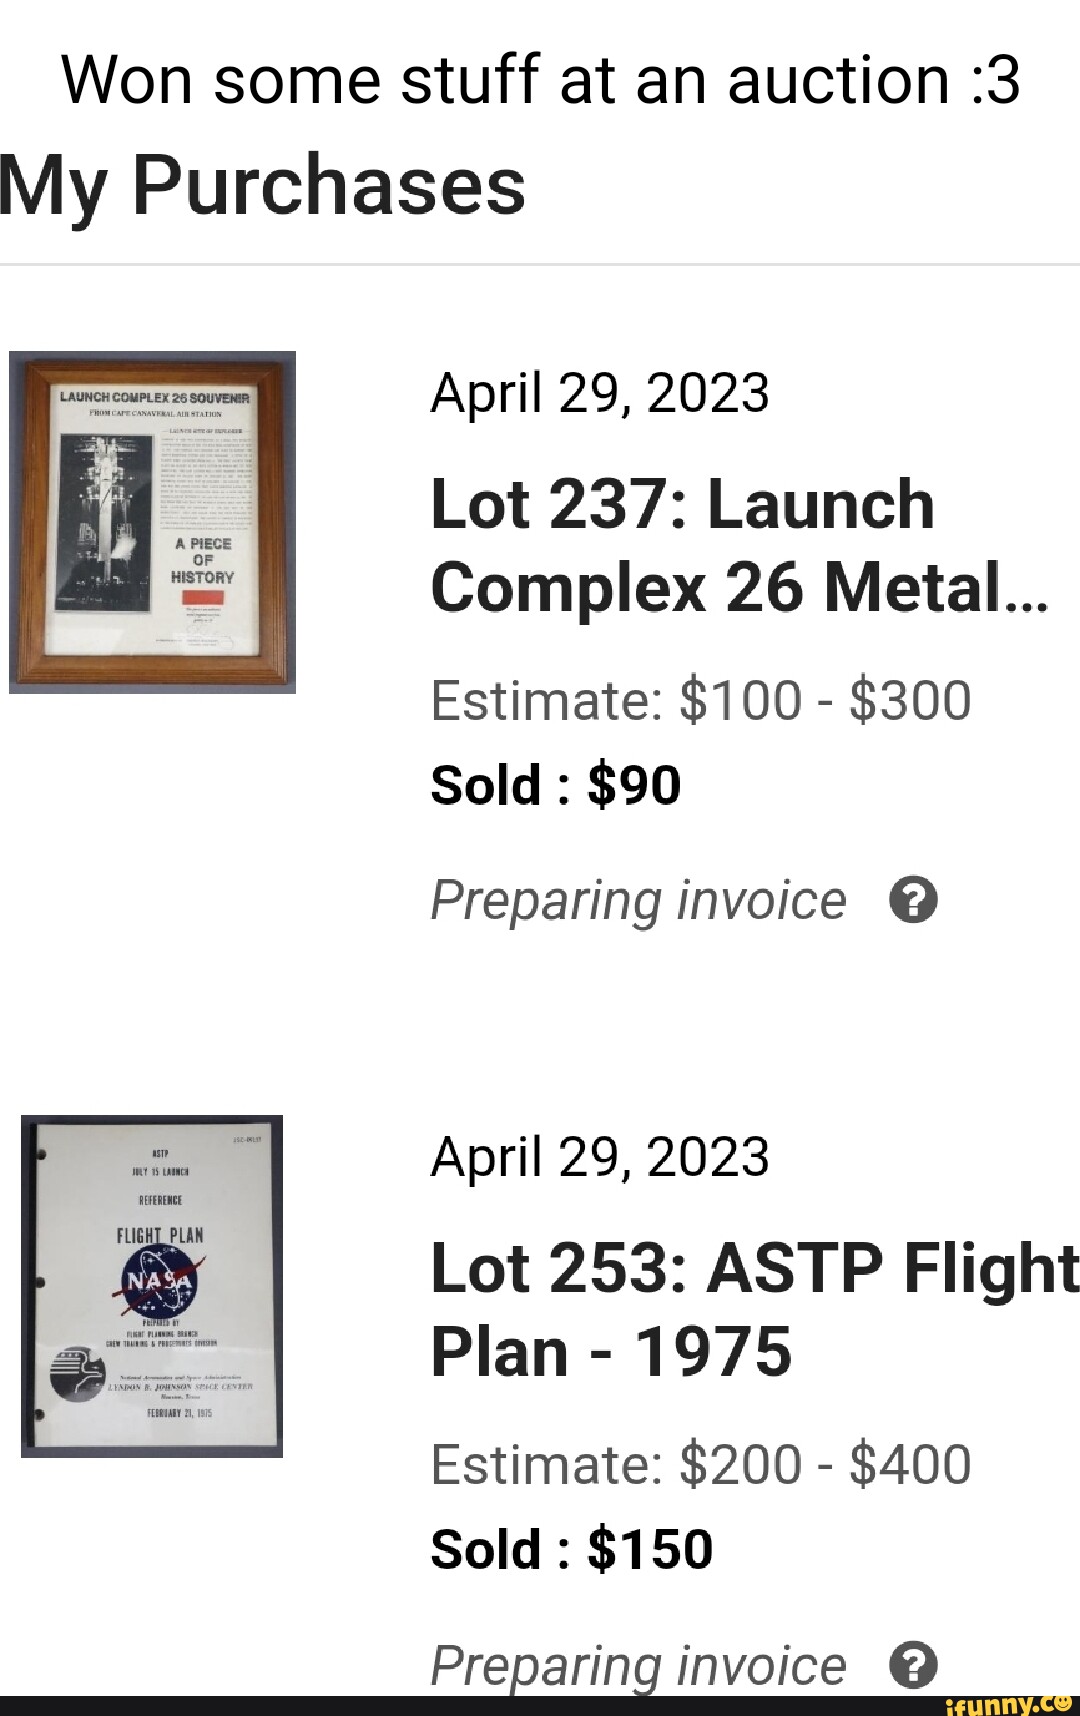The width and height of the screenshot is (1080, 1716).
Task: Click the April 29, 2023 date above Lot 237
Action: pyautogui.click(x=599, y=392)
